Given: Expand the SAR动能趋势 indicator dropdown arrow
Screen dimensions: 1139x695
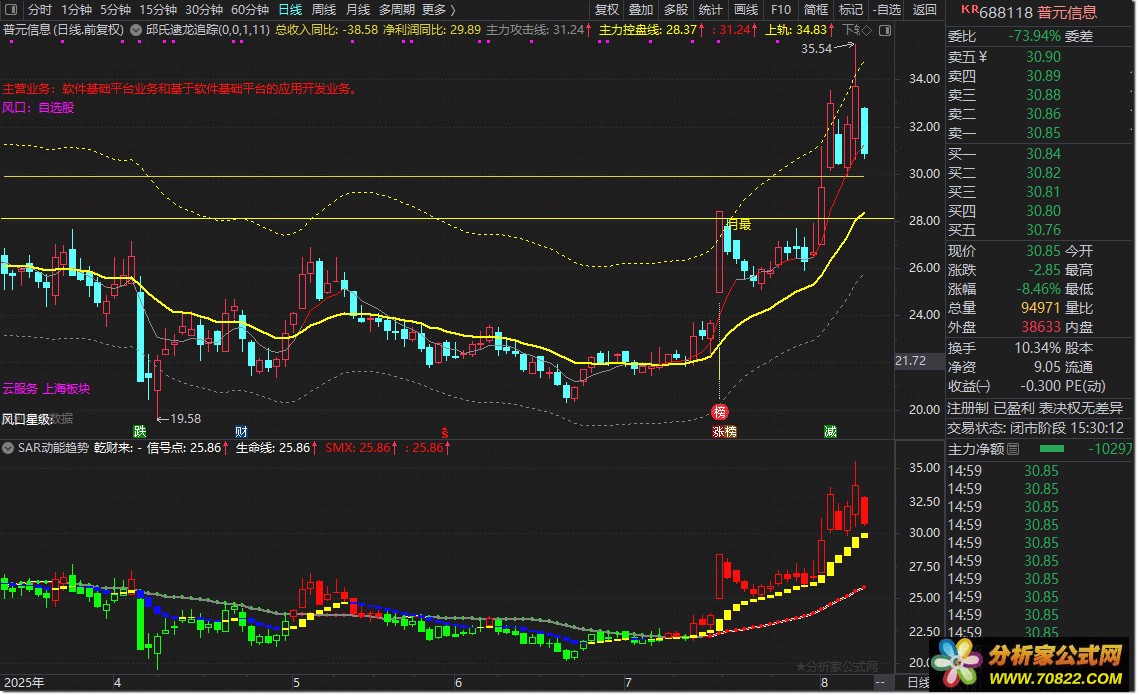Looking at the screenshot, I should (8, 448).
